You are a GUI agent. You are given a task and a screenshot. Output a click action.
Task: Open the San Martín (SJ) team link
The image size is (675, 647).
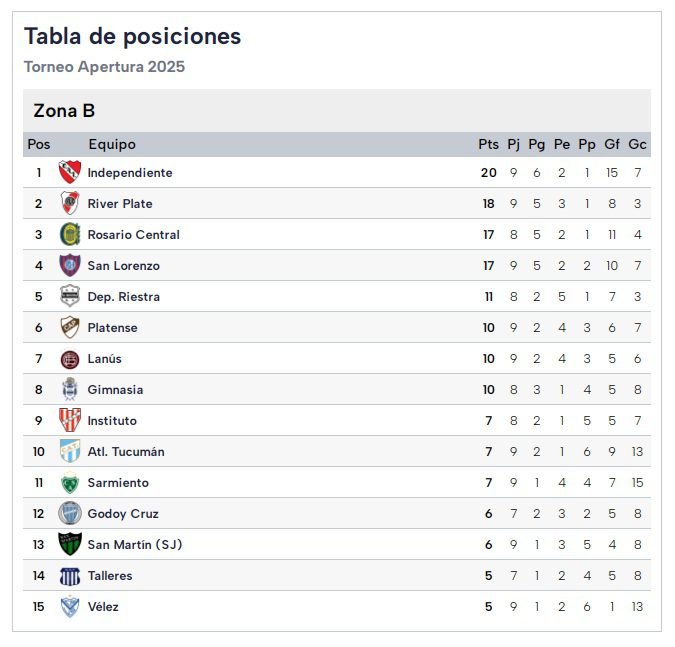tap(135, 544)
